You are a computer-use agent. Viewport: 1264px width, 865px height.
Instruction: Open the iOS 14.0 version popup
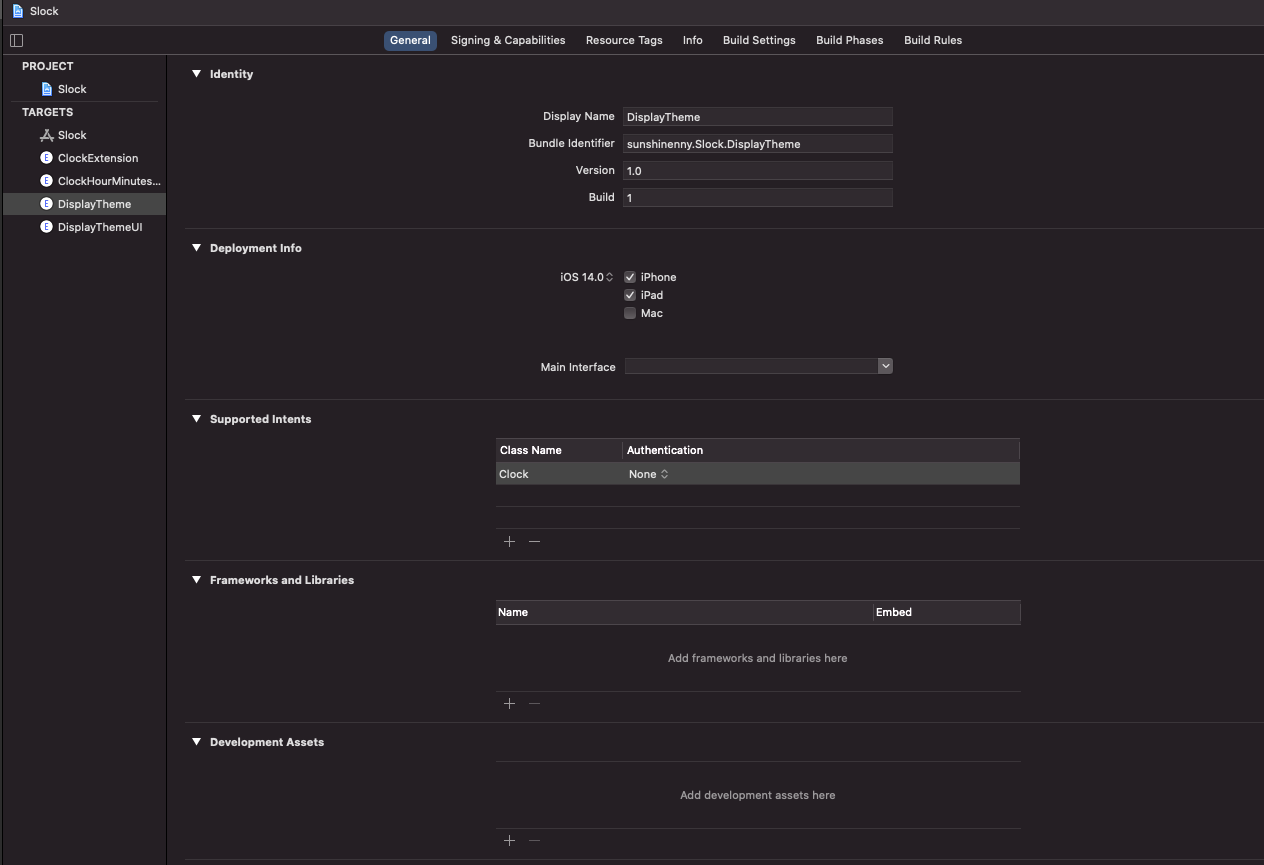(587, 277)
